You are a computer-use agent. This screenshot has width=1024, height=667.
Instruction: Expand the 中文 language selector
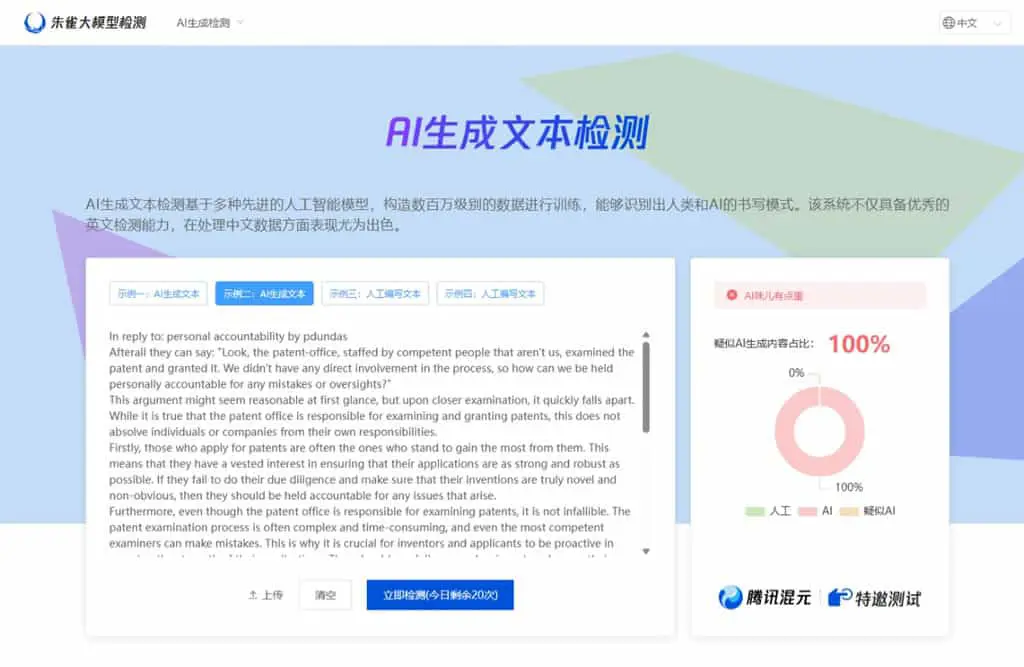(975, 23)
